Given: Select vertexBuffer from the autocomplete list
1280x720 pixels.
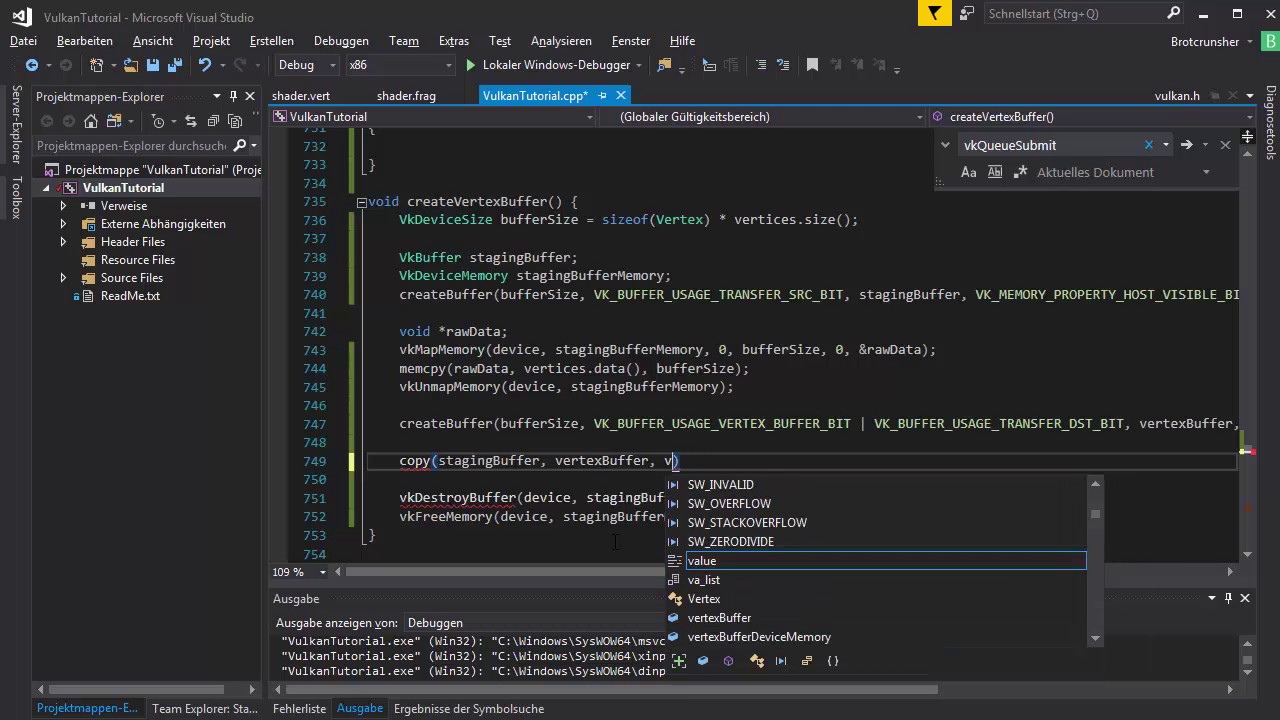Looking at the screenshot, I should 719,618.
